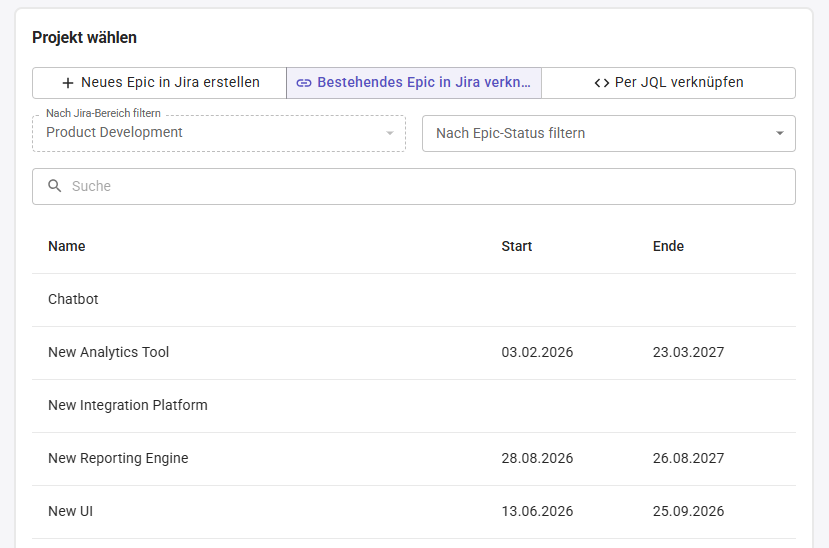Screen dimensions: 829x548
Task: Open the Nach Epic-Status filtern dropdown
Action: coord(609,133)
